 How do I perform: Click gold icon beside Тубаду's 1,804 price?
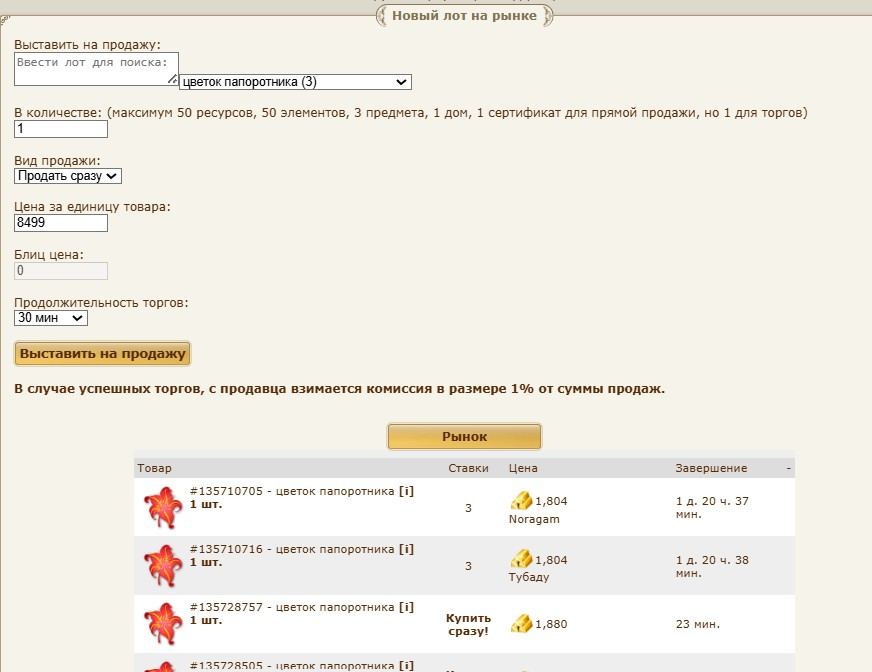(521, 559)
